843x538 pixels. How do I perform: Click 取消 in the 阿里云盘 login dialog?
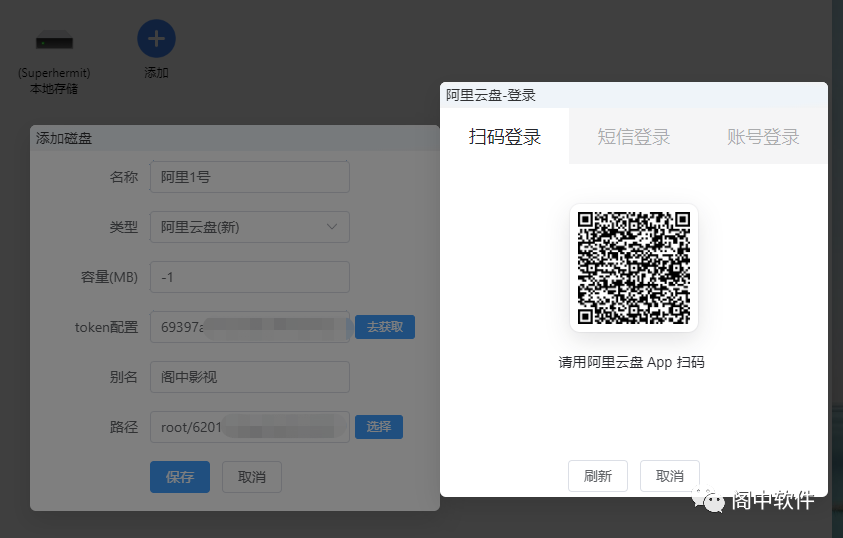click(x=670, y=476)
